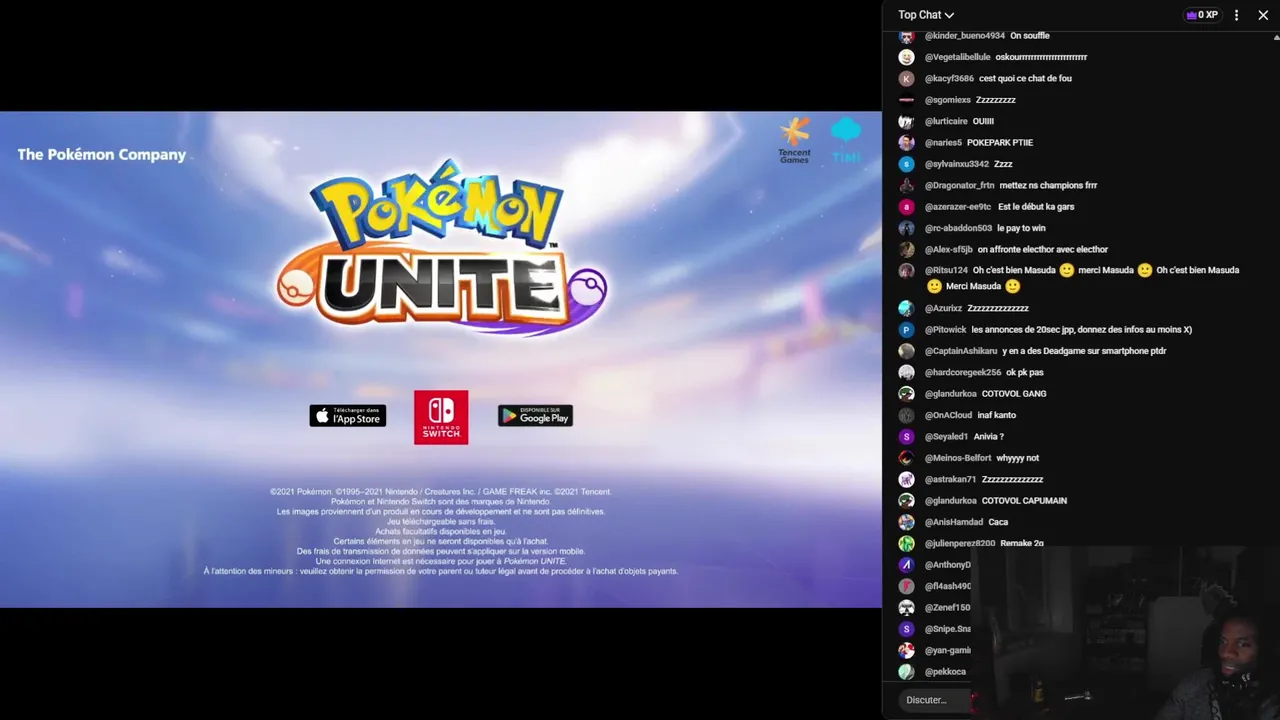Open @Azurixz's avatar
Image resolution: width=1280 pixels, height=720 pixels.
point(906,308)
